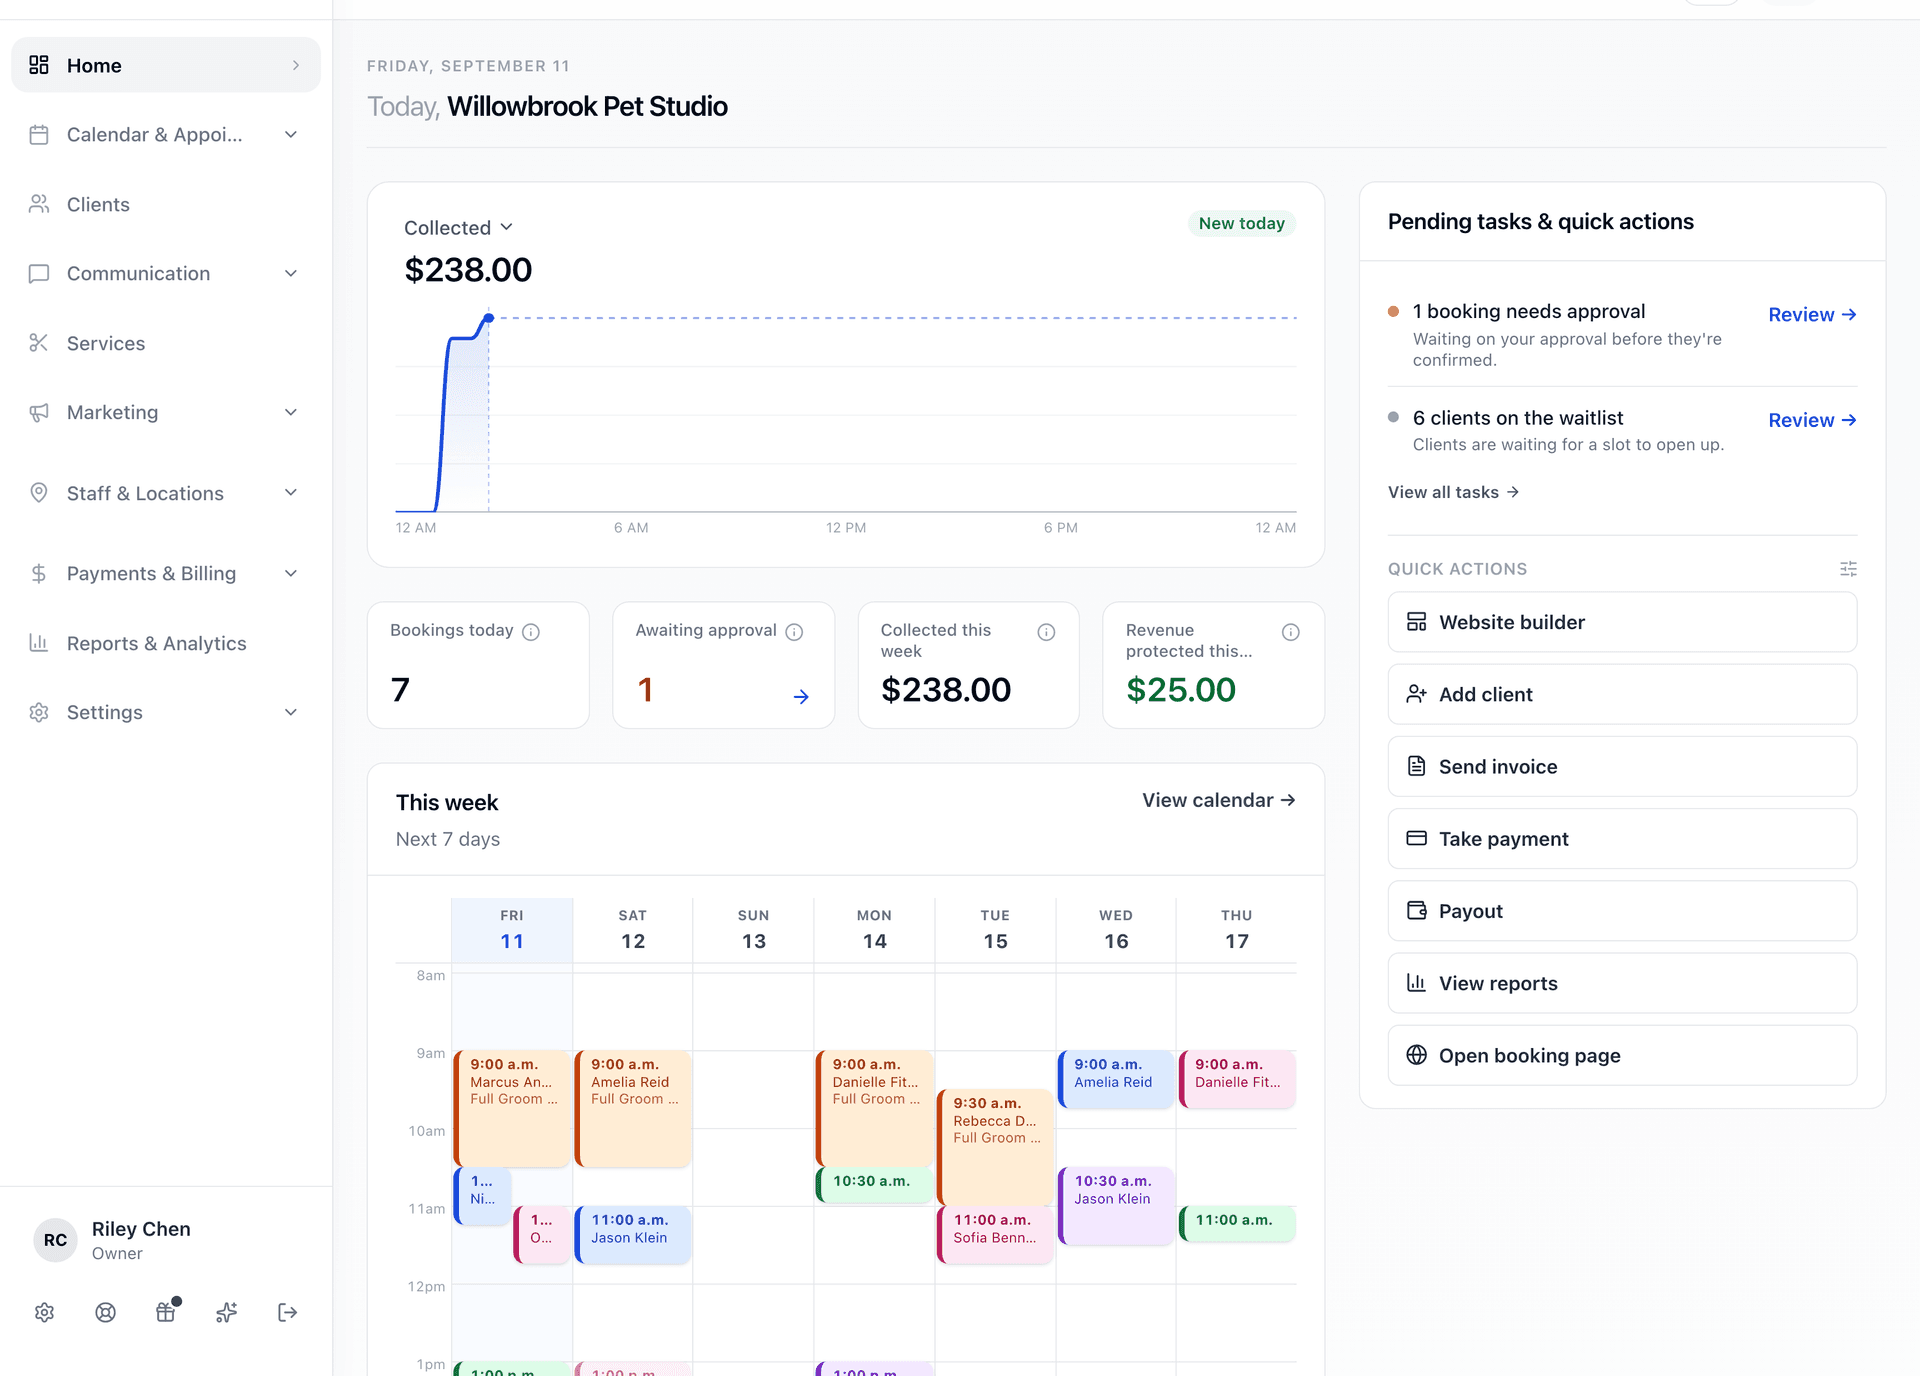Expand the Settings submenu chevron
1920x1376 pixels.
point(291,713)
